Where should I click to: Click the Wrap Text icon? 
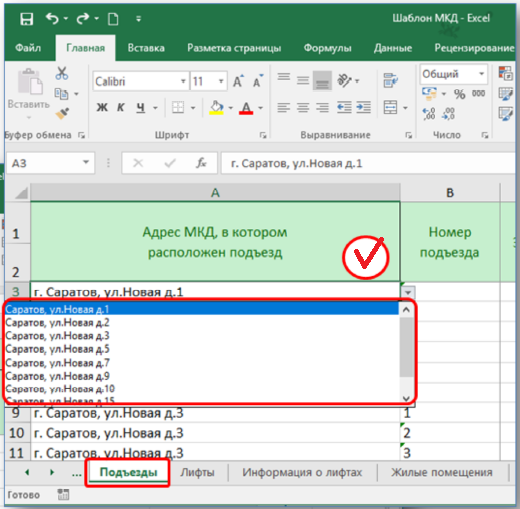coord(390,80)
